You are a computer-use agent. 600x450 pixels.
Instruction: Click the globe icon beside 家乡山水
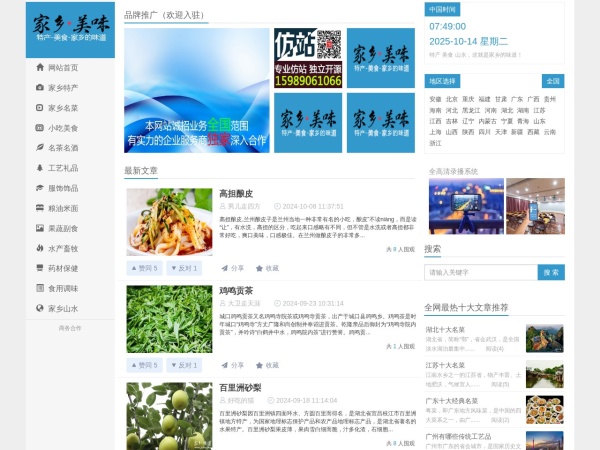pos(40,308)
